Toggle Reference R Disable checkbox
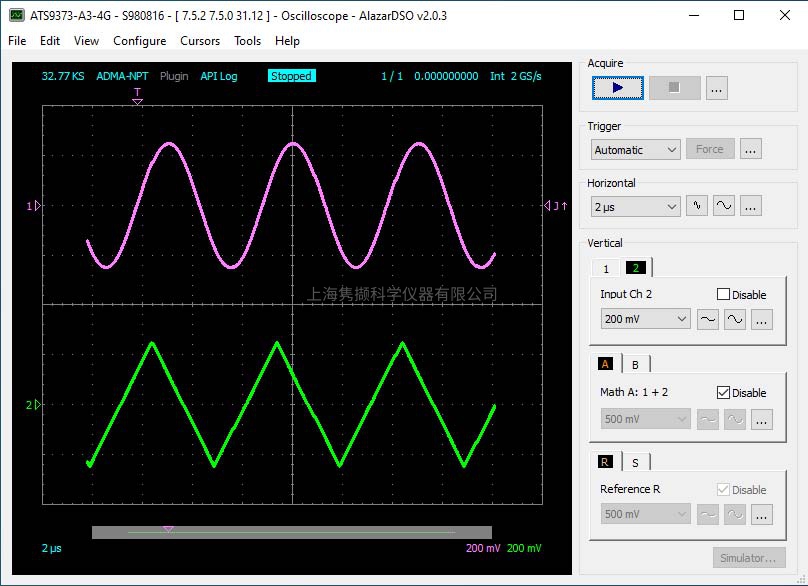 click(723, 489)
